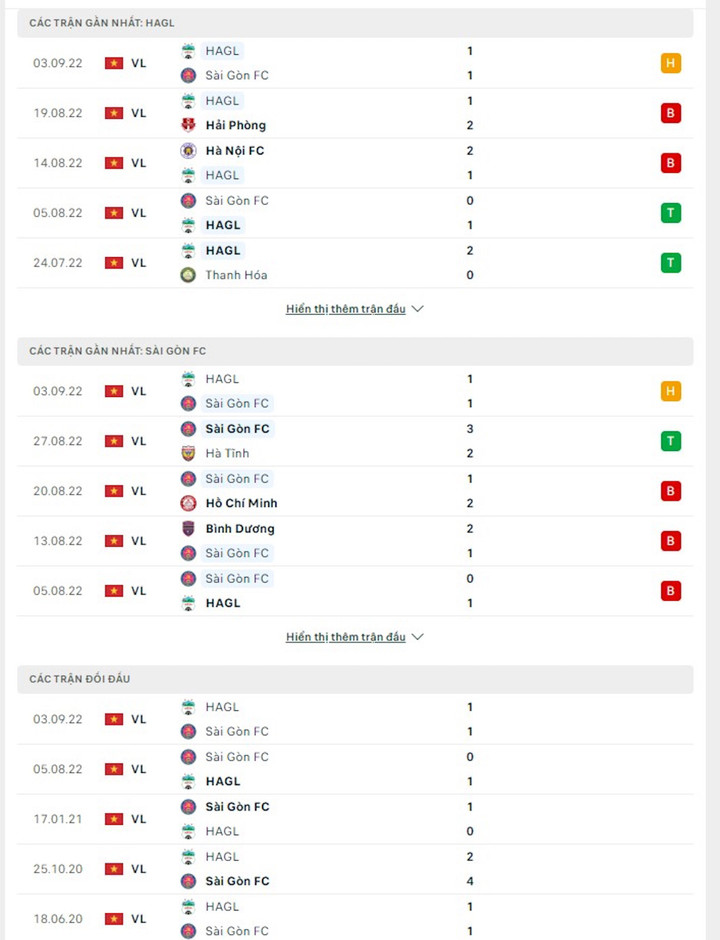
Task: Expand more matches under Sài Gòn FC section
Action: 345,637
